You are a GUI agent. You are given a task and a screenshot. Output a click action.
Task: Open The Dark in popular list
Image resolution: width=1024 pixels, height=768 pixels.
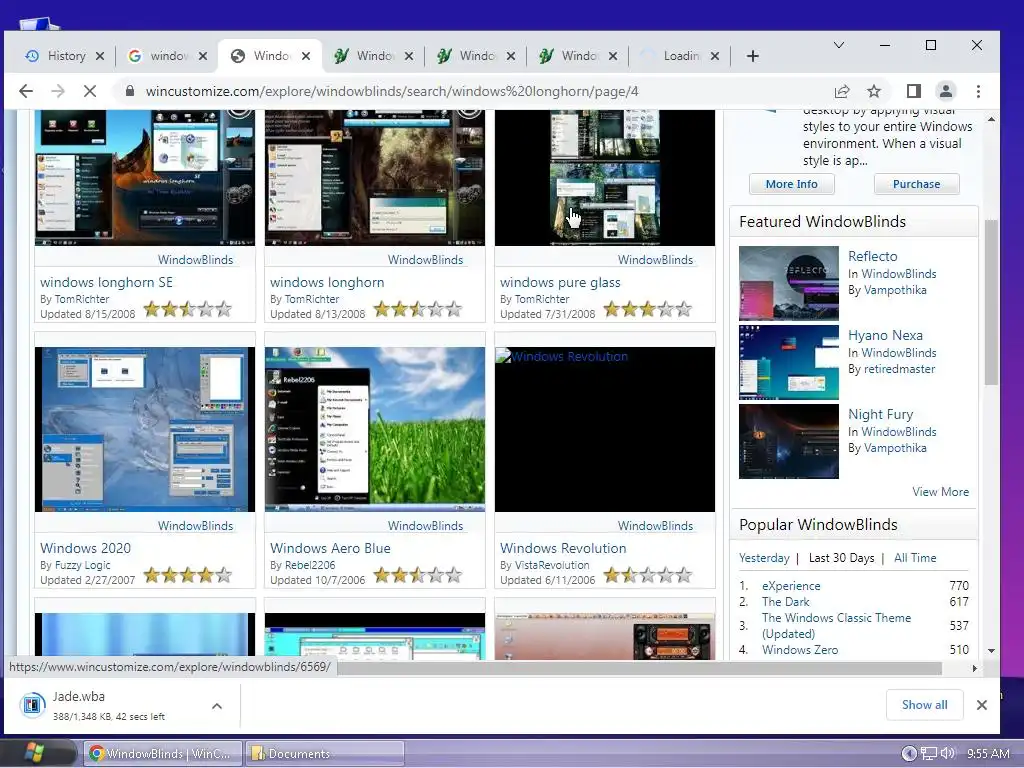[786, 601]
